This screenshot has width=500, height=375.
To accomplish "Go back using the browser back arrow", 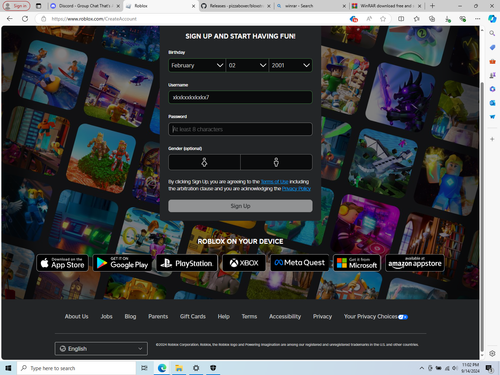I will (x=10, y=19).
